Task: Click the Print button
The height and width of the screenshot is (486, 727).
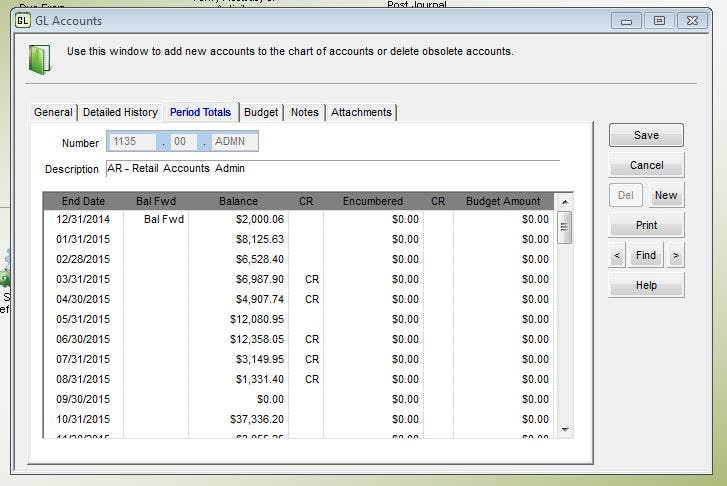Action: [646, 225]
